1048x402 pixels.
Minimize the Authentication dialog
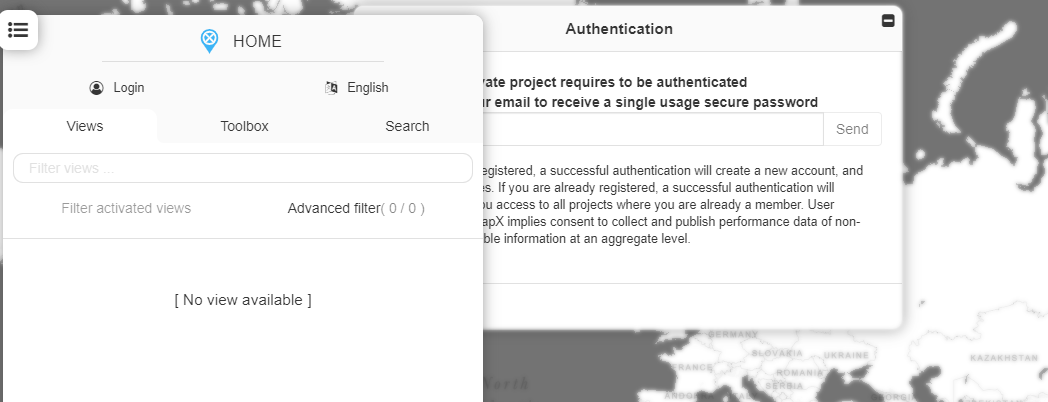[x=888, y=21]
